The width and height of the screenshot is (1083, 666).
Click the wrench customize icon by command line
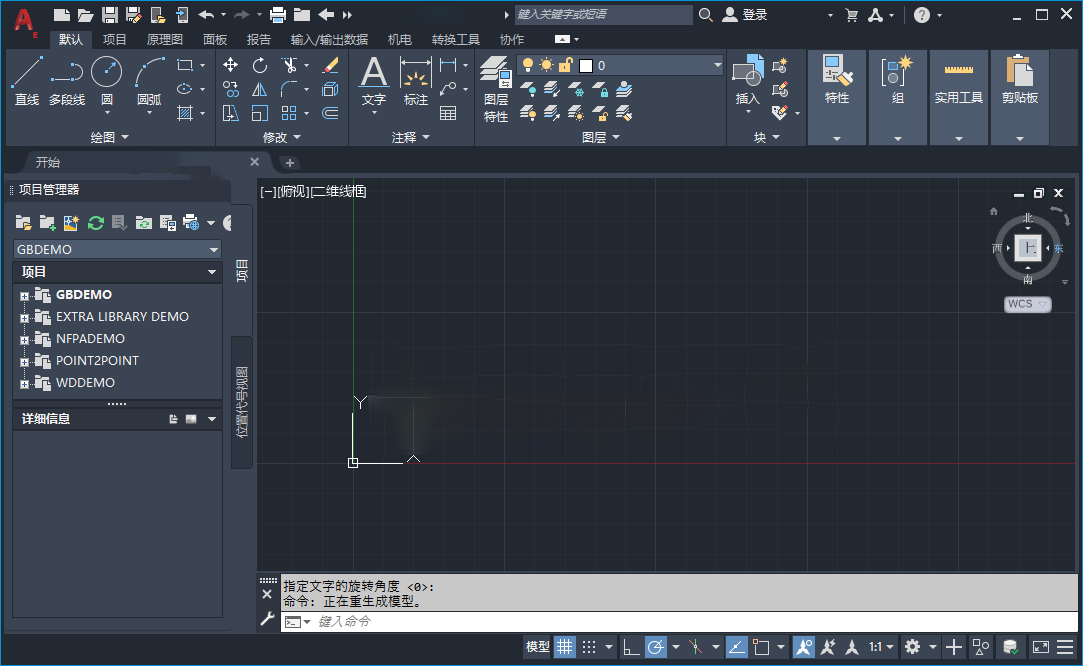pos(267,619)
